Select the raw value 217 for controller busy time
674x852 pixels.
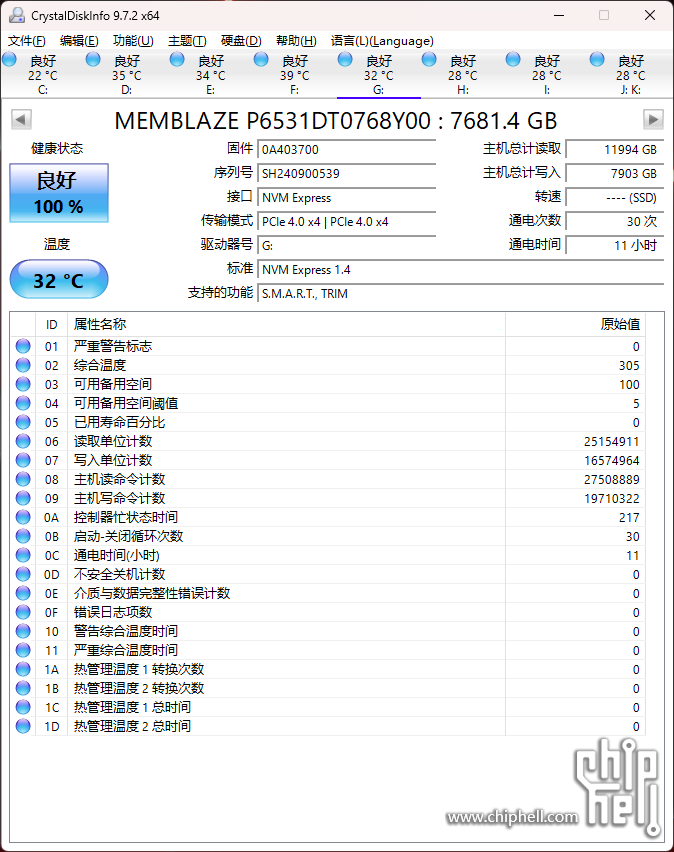[x=629, y=518]
